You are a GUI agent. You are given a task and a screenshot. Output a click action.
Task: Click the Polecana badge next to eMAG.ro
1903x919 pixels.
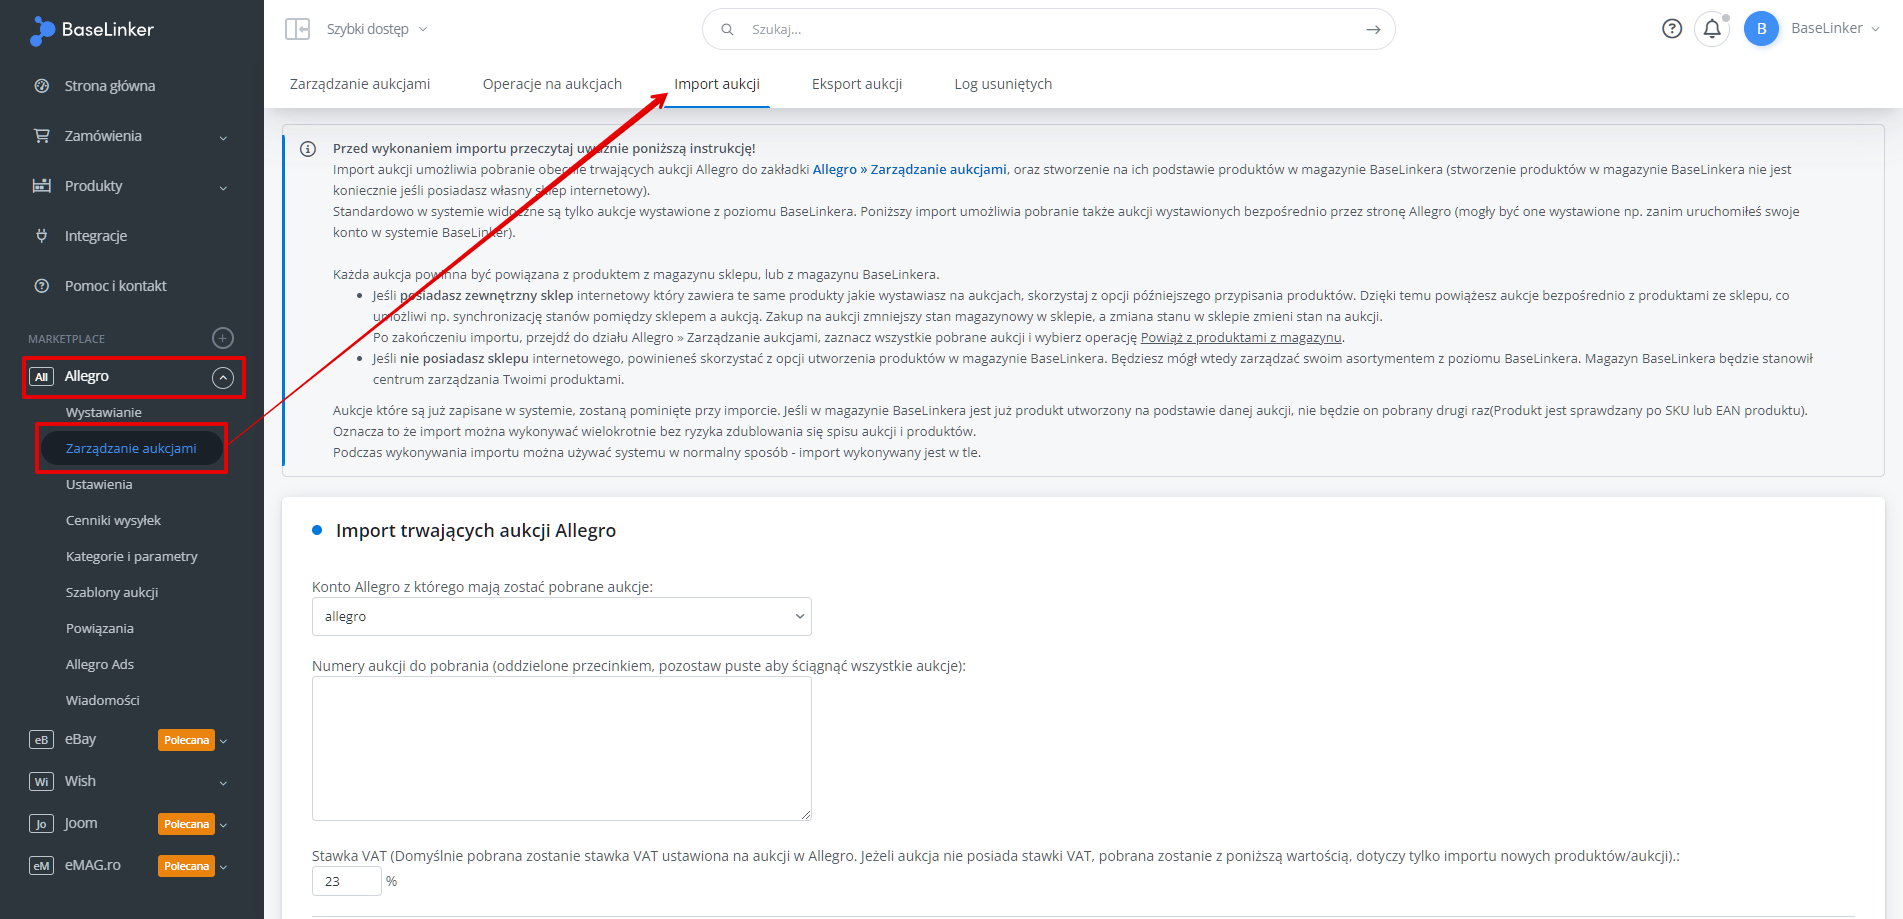click(187, 866)
